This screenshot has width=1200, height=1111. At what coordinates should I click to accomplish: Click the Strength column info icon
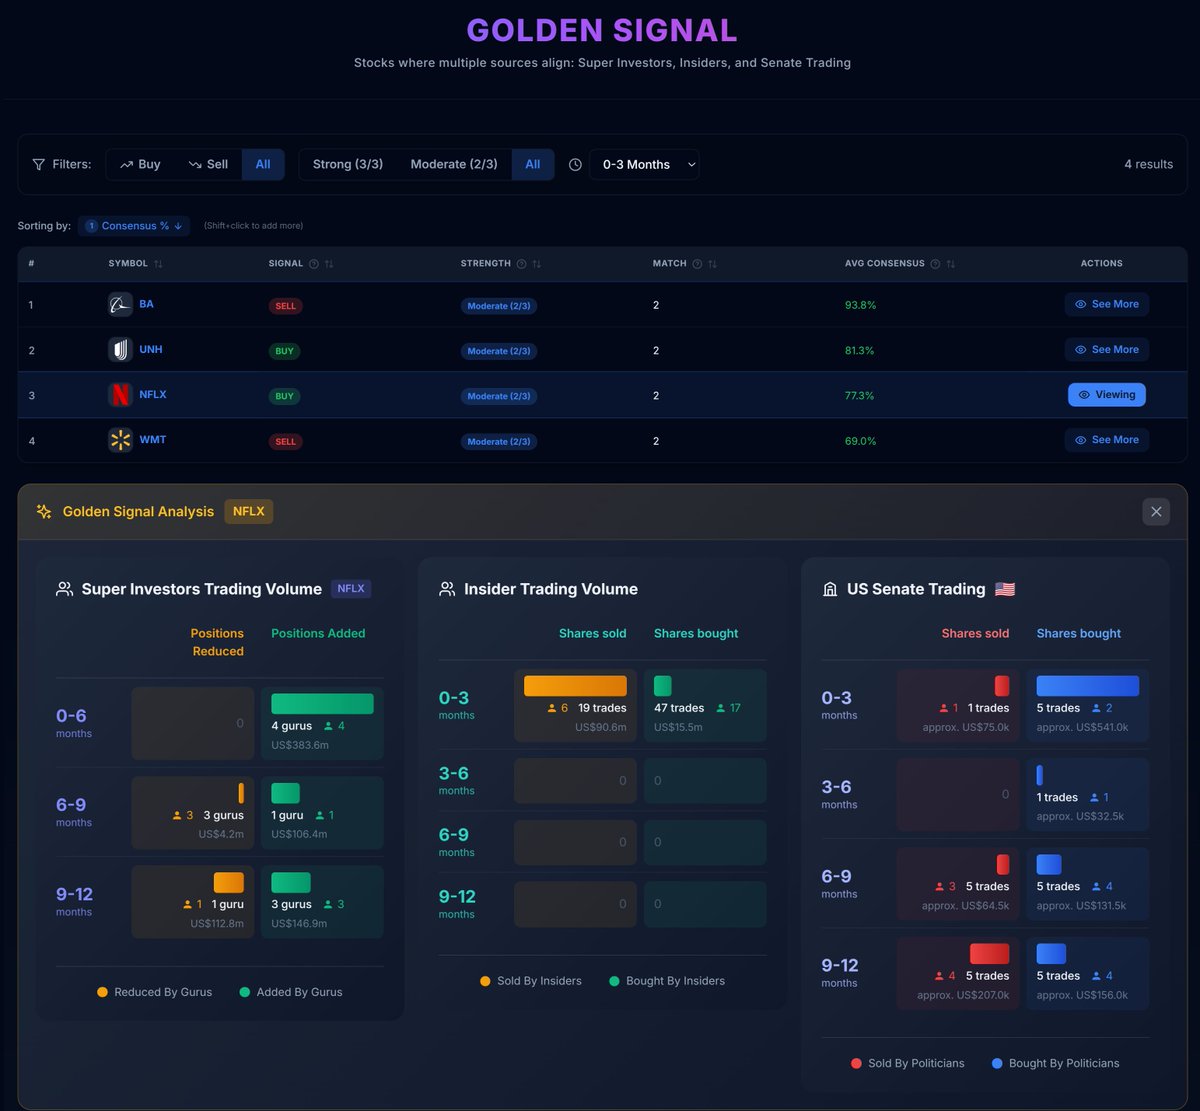pyautogui.click(x=521, y=264)
